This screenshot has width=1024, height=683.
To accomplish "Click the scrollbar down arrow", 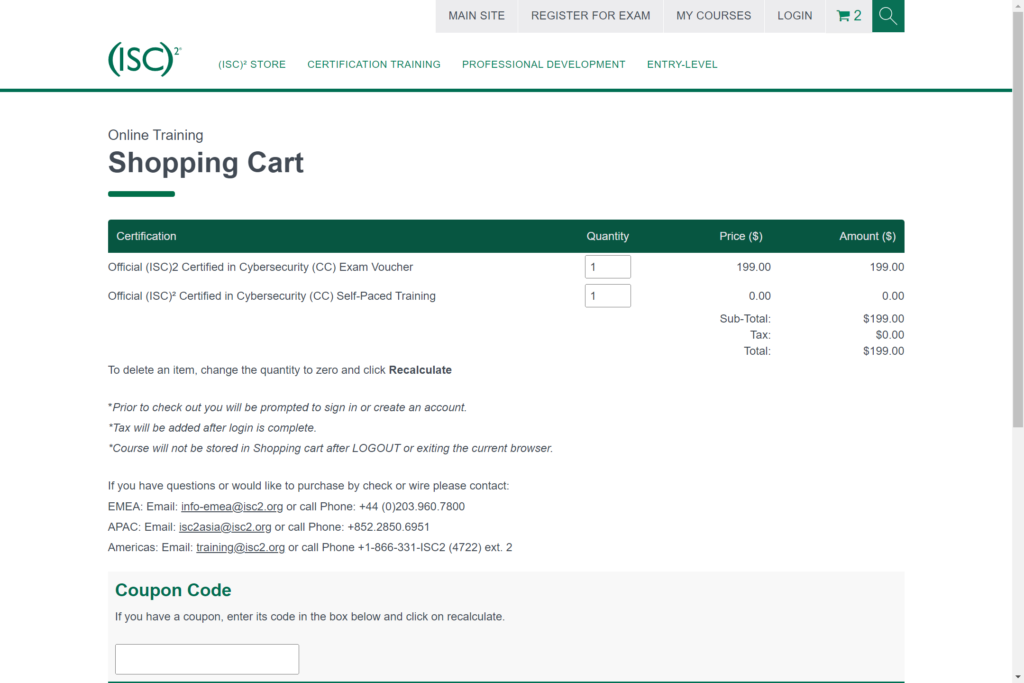I will pyautogui.click(x=1018, y=677).
